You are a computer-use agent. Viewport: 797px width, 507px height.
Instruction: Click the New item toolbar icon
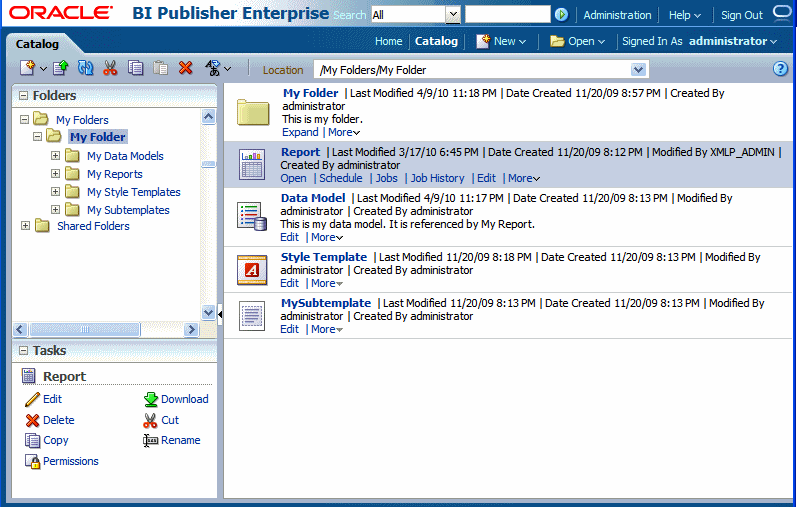pyautogui.click(x=27, y=68)
